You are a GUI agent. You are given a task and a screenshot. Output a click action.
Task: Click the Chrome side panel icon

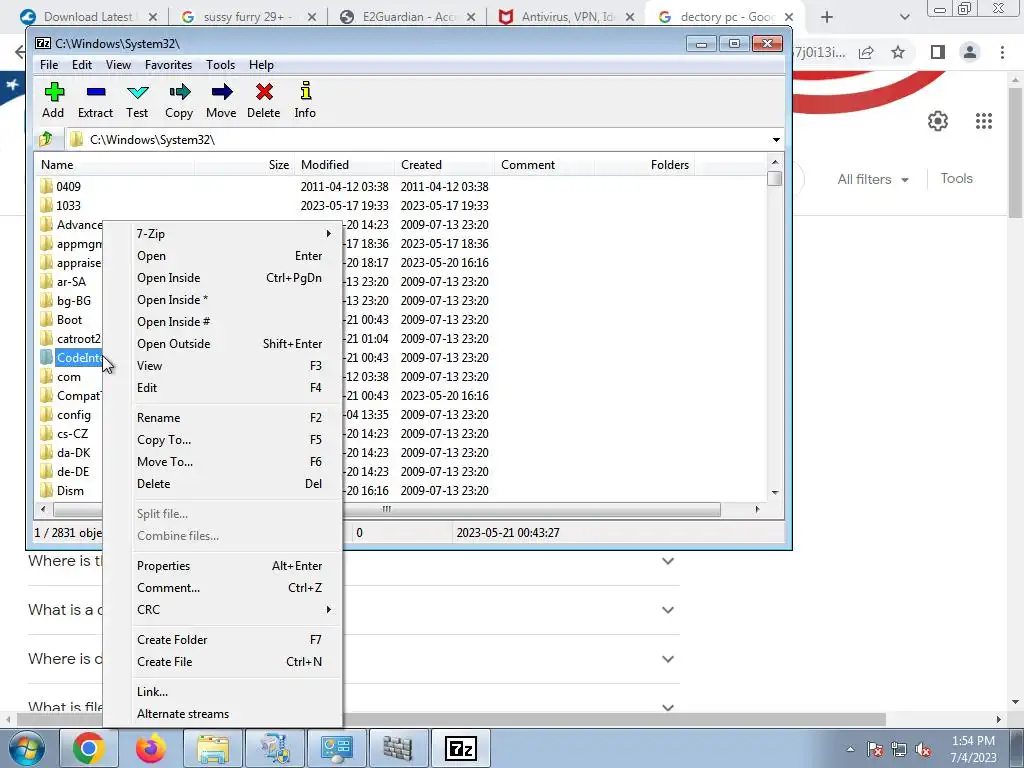point(938,52)
